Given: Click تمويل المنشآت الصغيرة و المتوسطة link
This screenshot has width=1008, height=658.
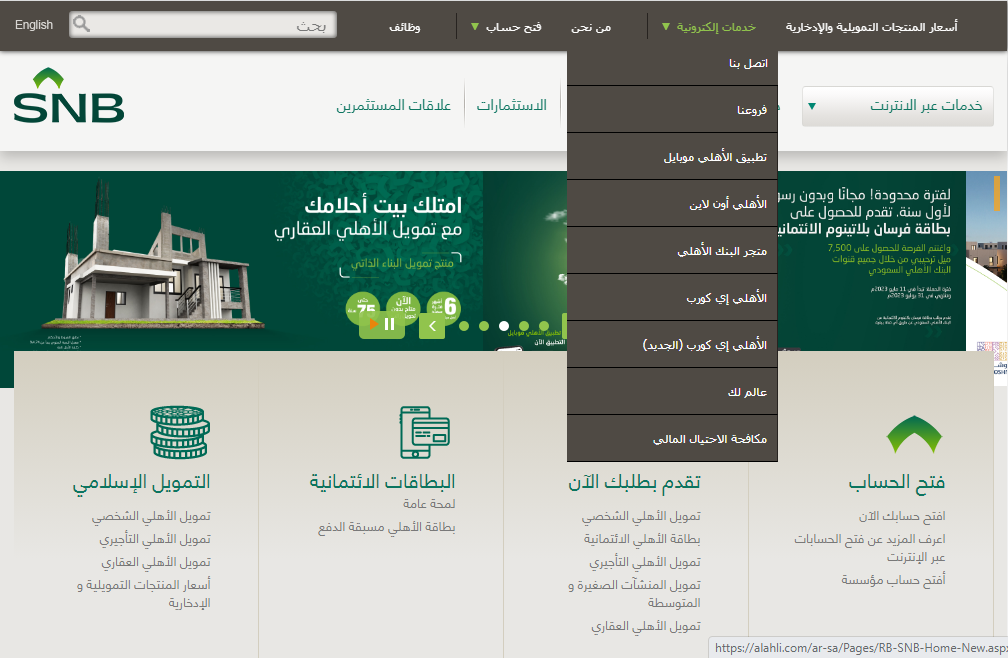Looking at the screenshot, I should [x=634, y=594].
